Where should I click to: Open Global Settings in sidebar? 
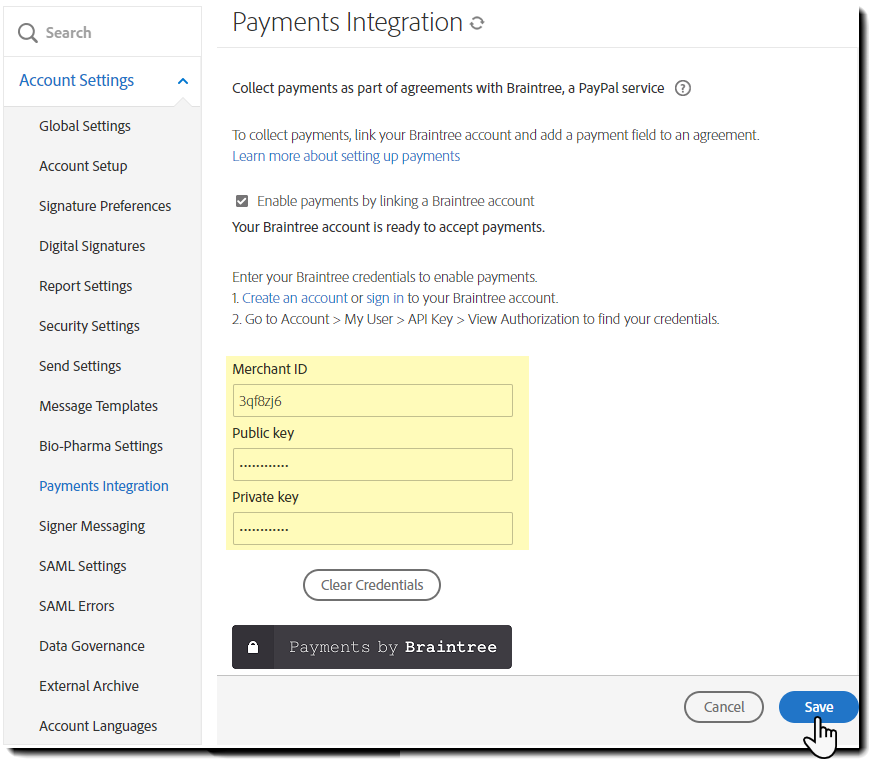coord(85,126)
